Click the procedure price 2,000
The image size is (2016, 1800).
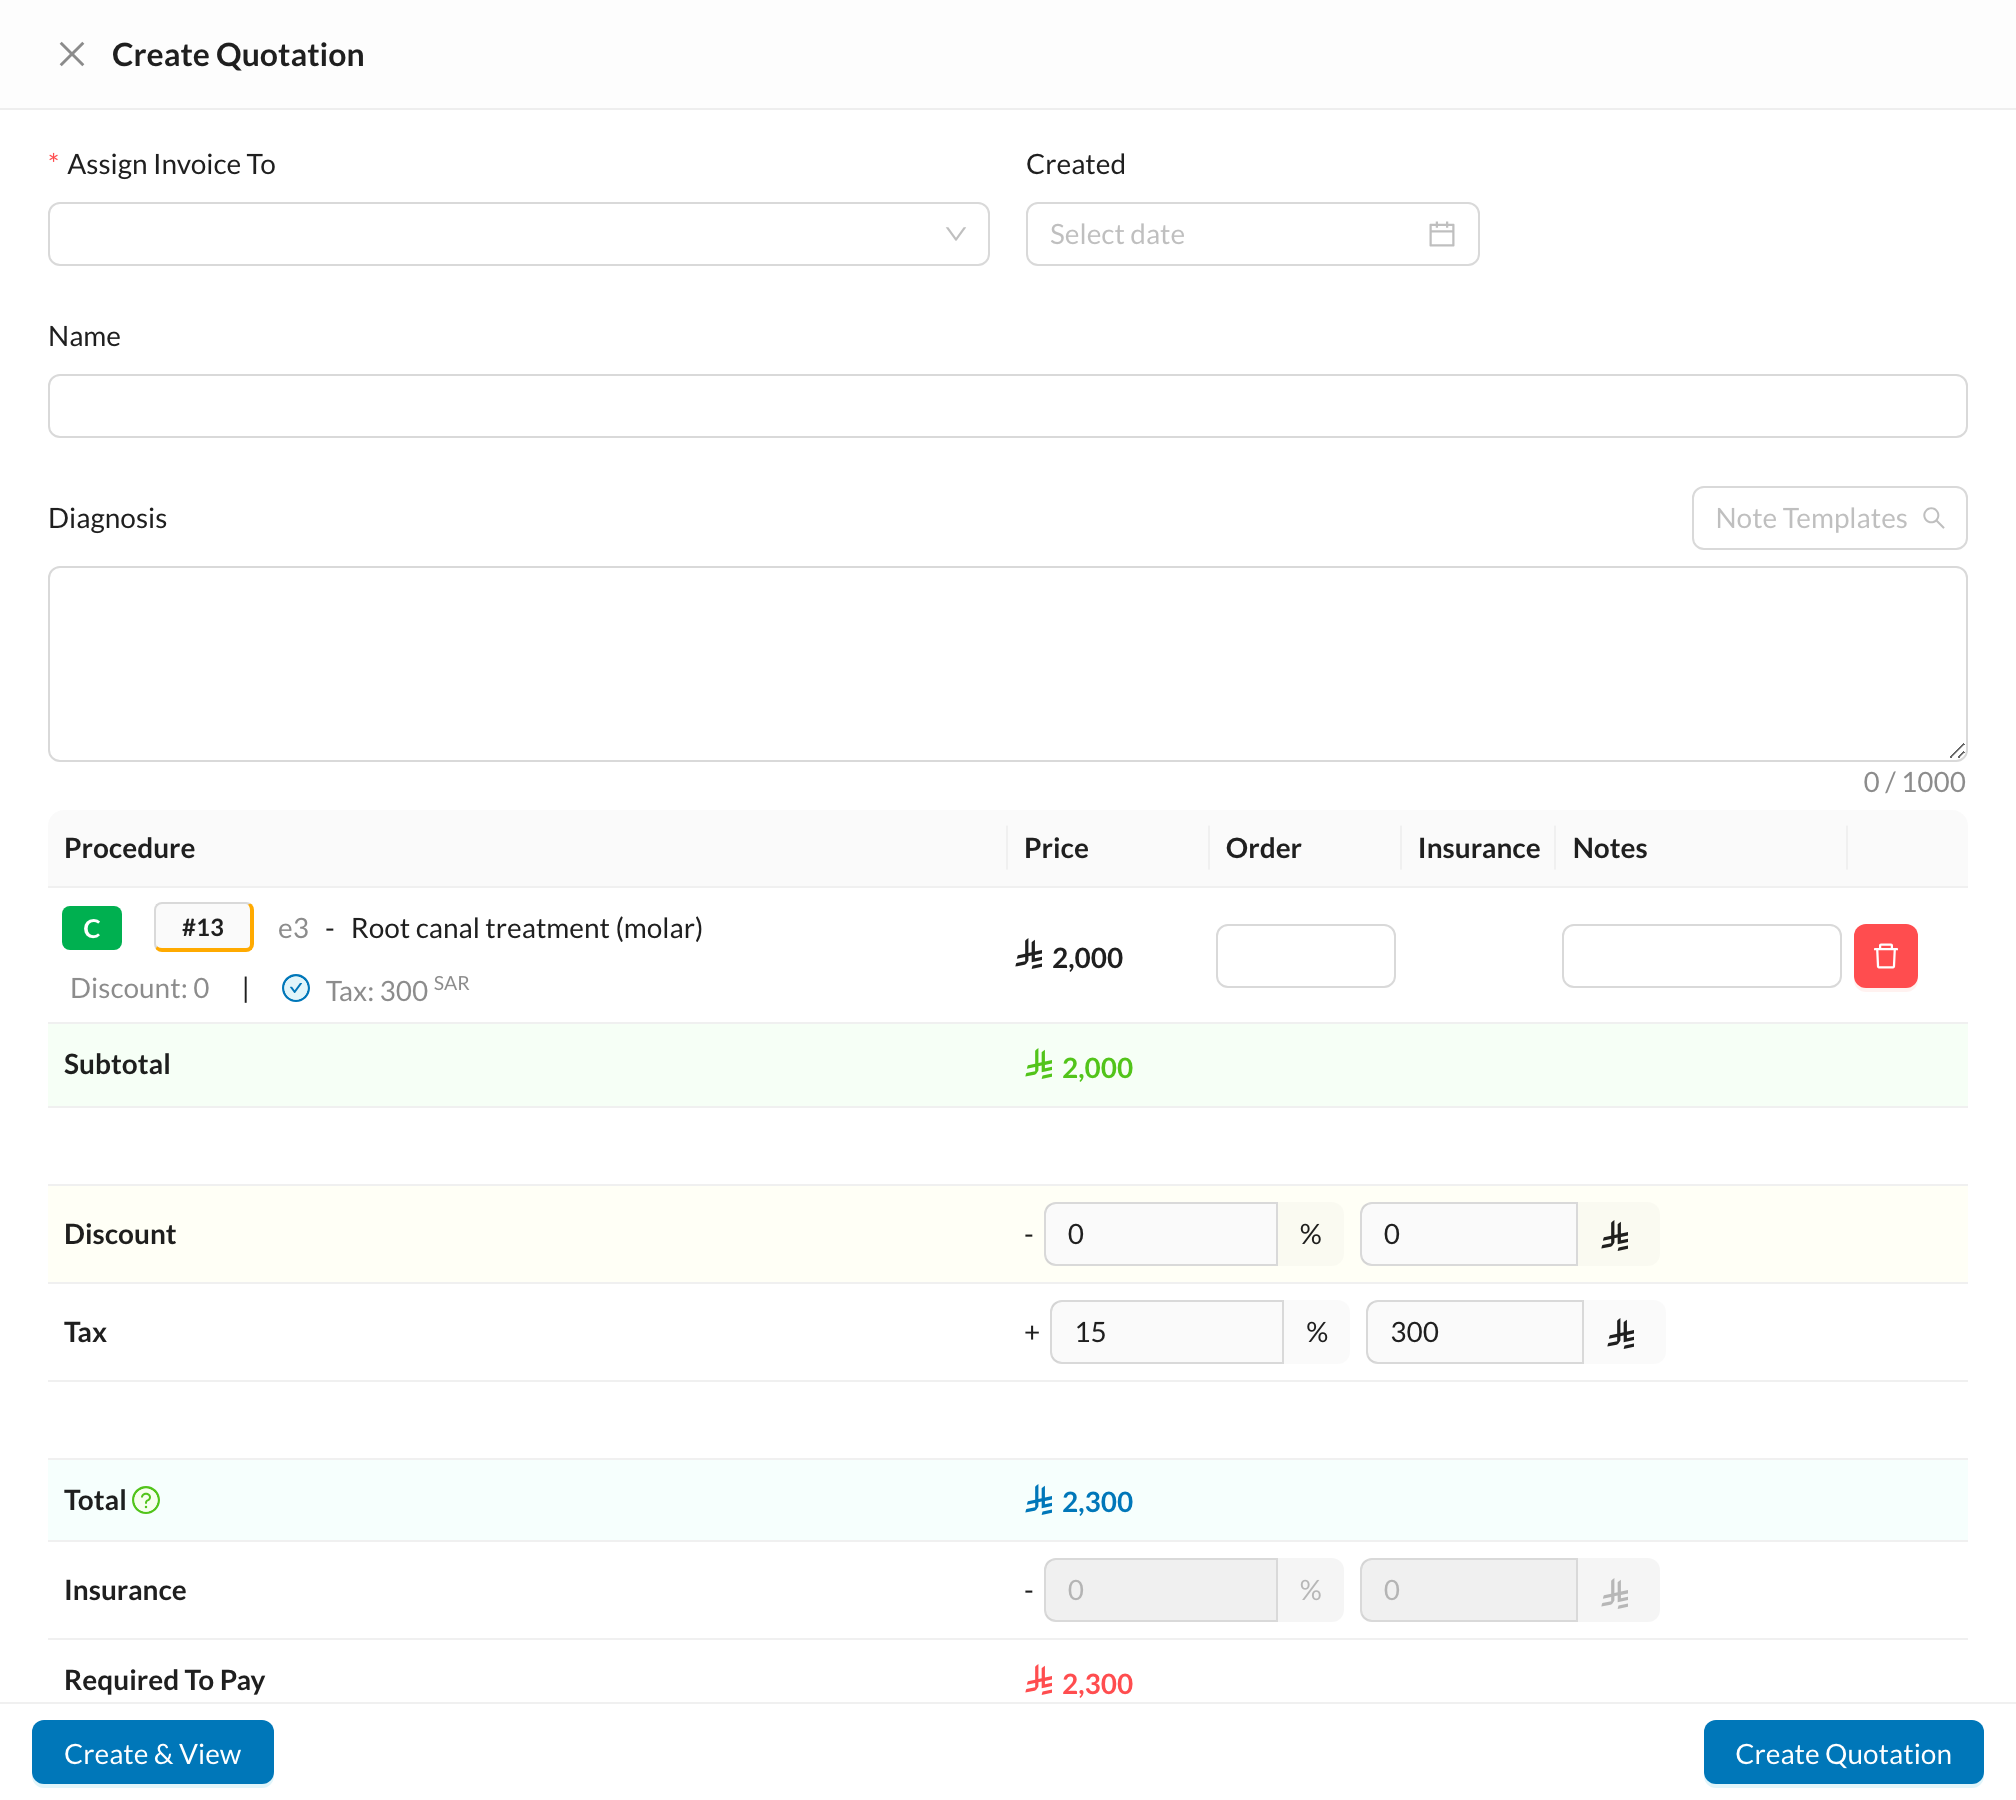pyautogui.click(x=1068, y=956)
